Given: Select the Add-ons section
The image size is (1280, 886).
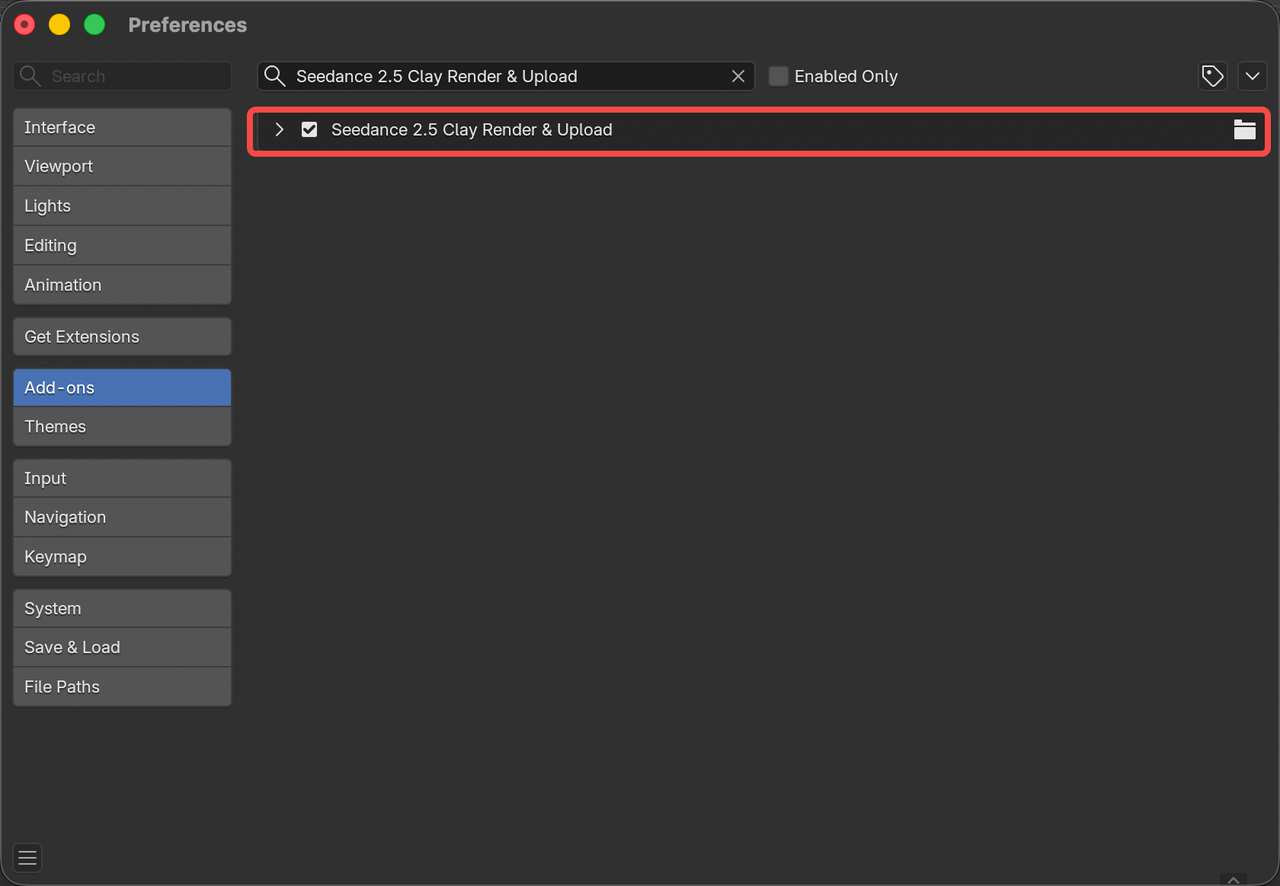Looking at the screenshot, I should pyautogui.click(x=122, y=387).
